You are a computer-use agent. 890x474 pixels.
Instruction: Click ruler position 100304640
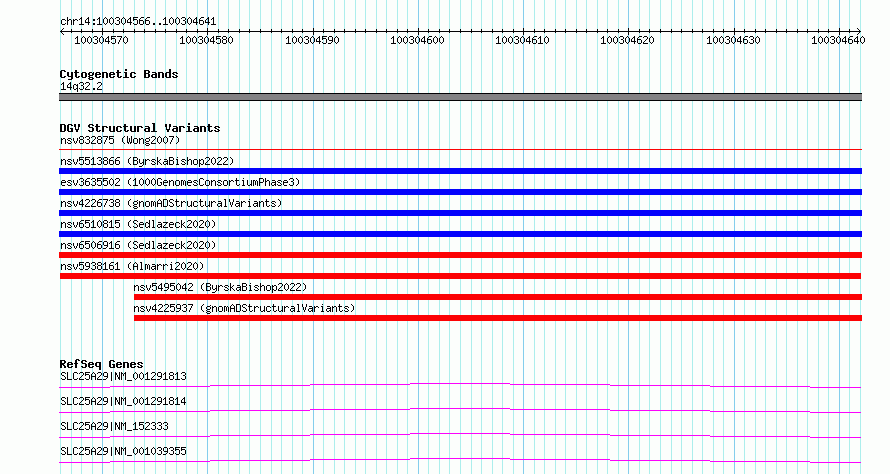[838, 40]
